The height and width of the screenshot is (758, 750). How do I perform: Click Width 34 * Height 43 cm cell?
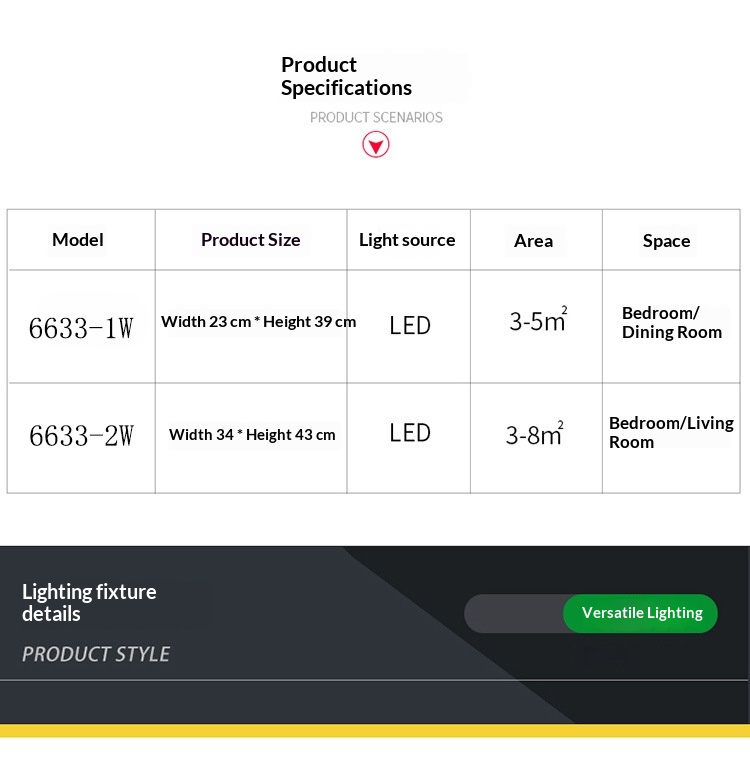coord(252,435)
